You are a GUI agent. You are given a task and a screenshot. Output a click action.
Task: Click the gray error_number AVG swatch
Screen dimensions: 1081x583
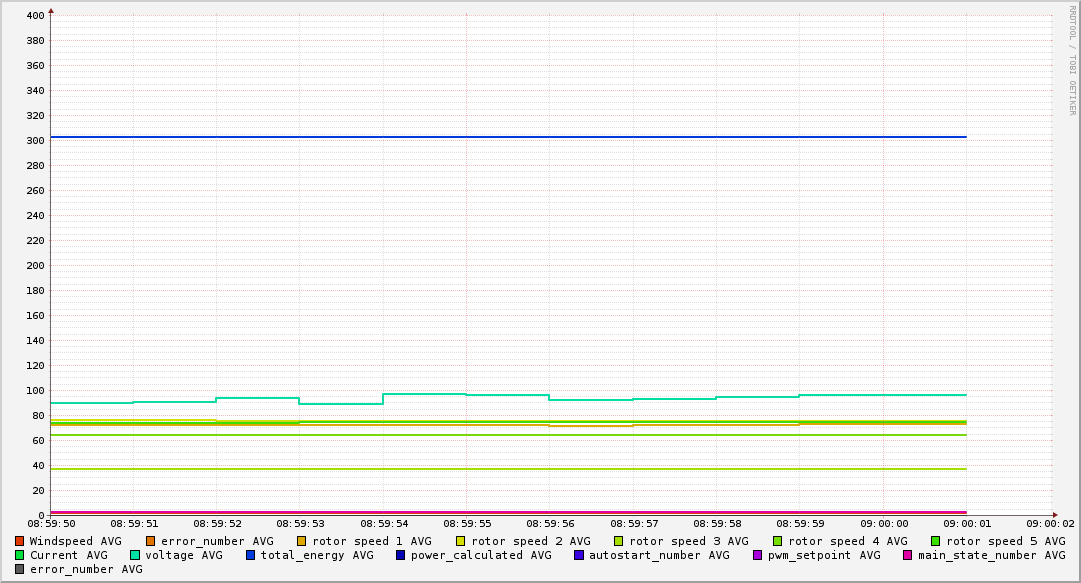[x=20, y=569]
